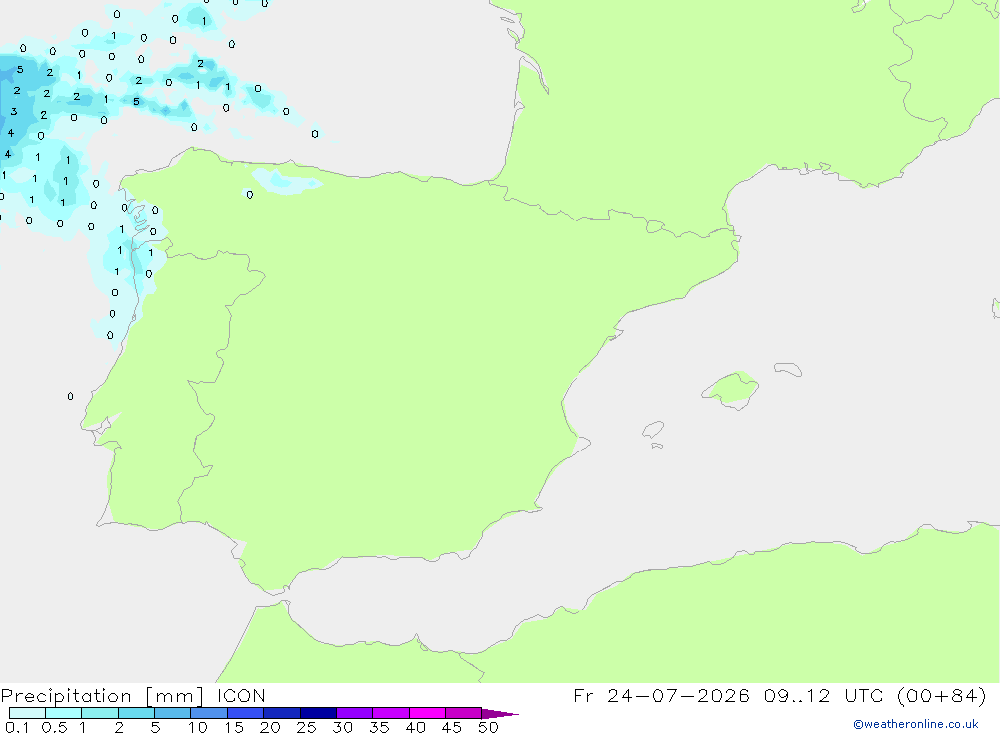This screenshot has width=1000, height=733.
Task: Click the 2–5 mm legend color swatch
Action: click(x=136, y=713)
